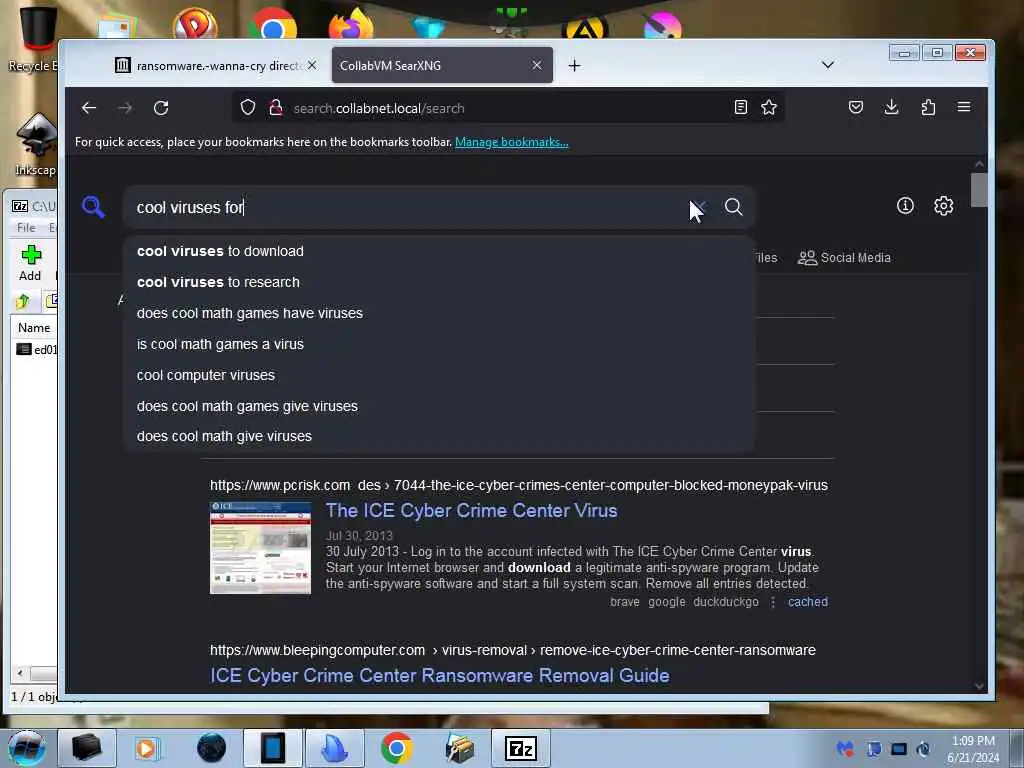This screenshot has width=1024, height=768.
Task: Open the Extensions puzzle icon
Action: 928,107
